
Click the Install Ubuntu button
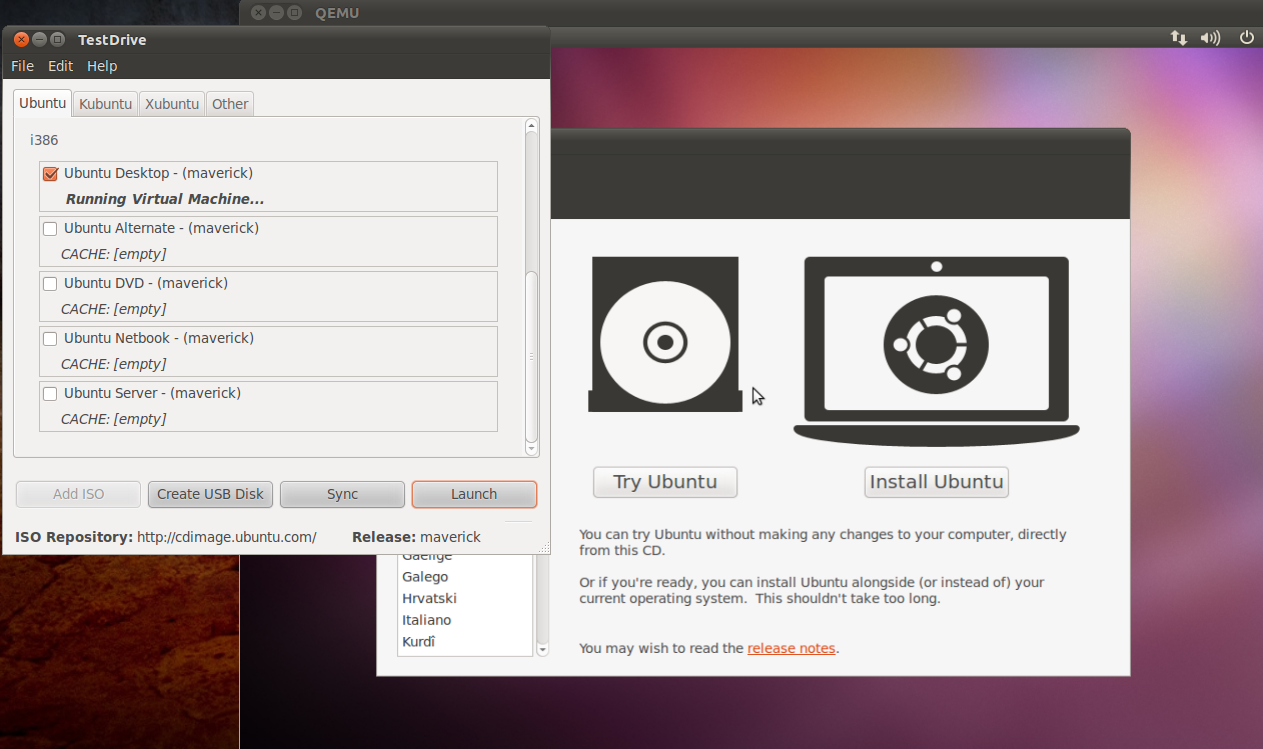936,482
